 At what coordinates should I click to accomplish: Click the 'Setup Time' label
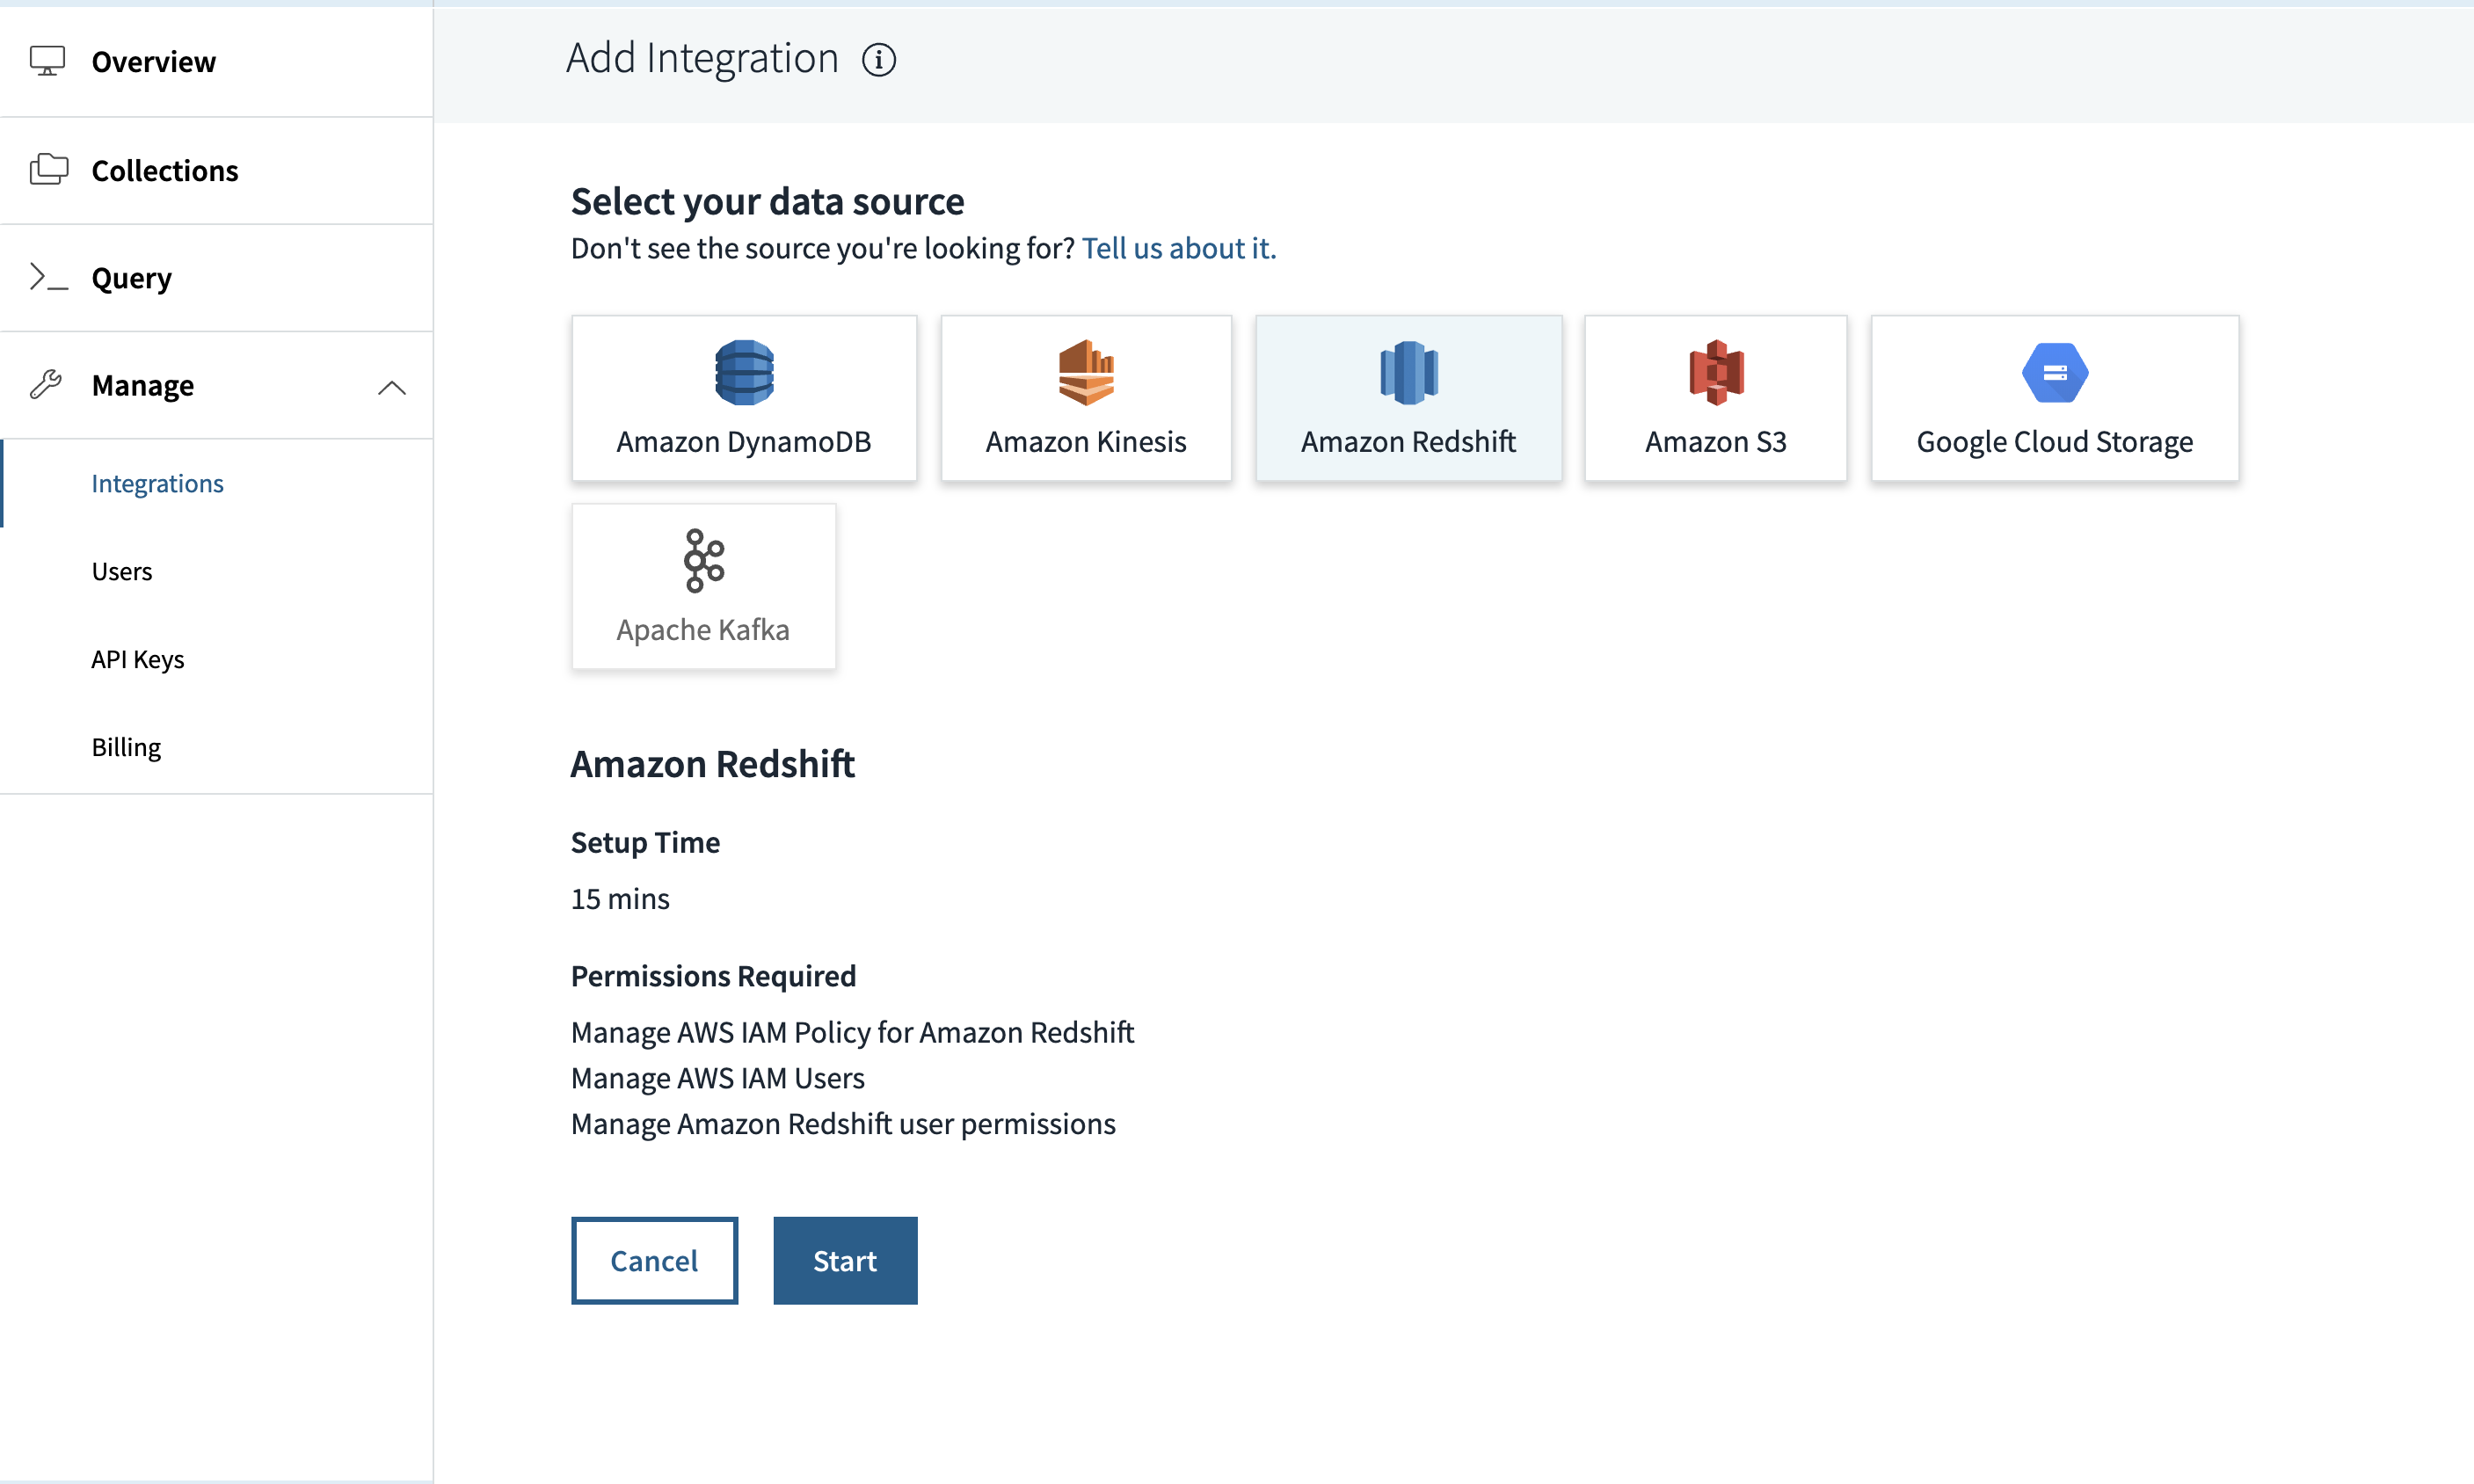coord(645,842)
